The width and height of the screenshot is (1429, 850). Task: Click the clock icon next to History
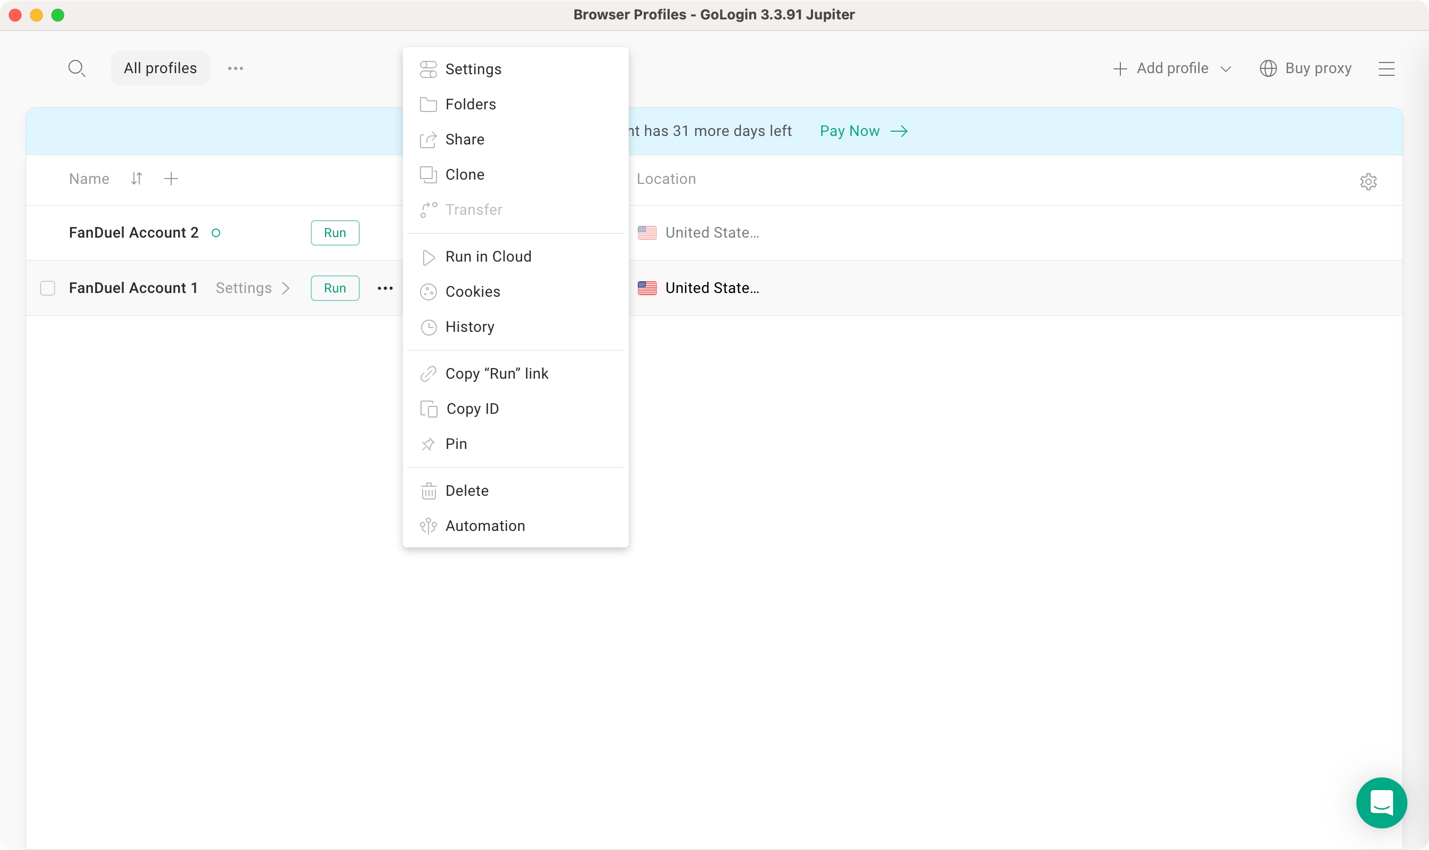click(x=428, y=327)
